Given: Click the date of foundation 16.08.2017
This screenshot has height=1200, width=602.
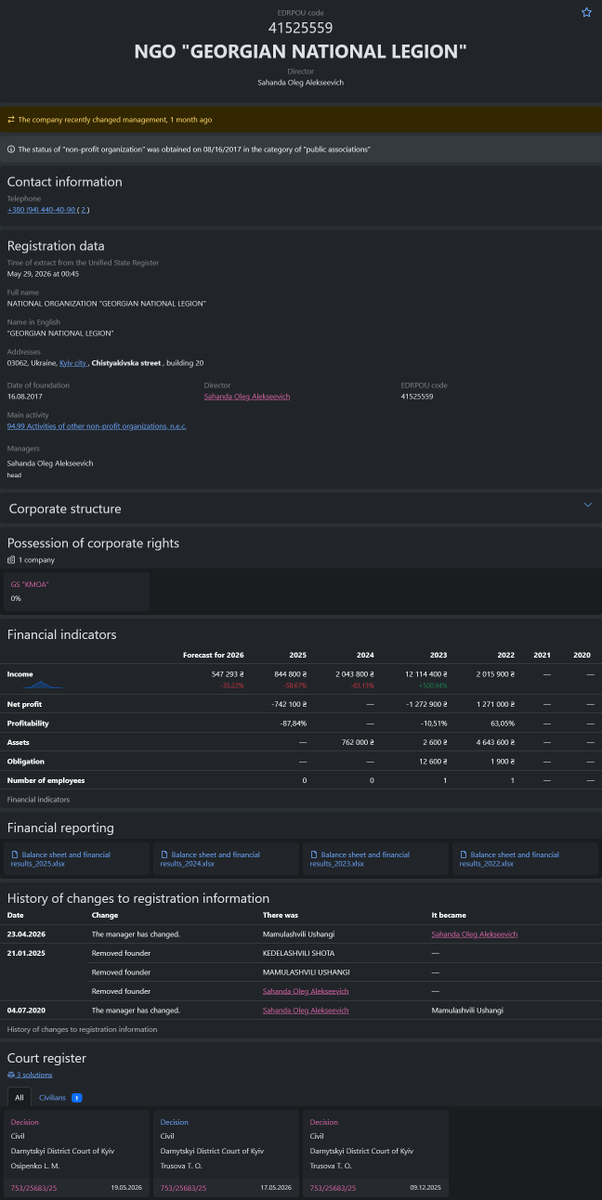Looking at the screenshot, I should tap(25, 396).
